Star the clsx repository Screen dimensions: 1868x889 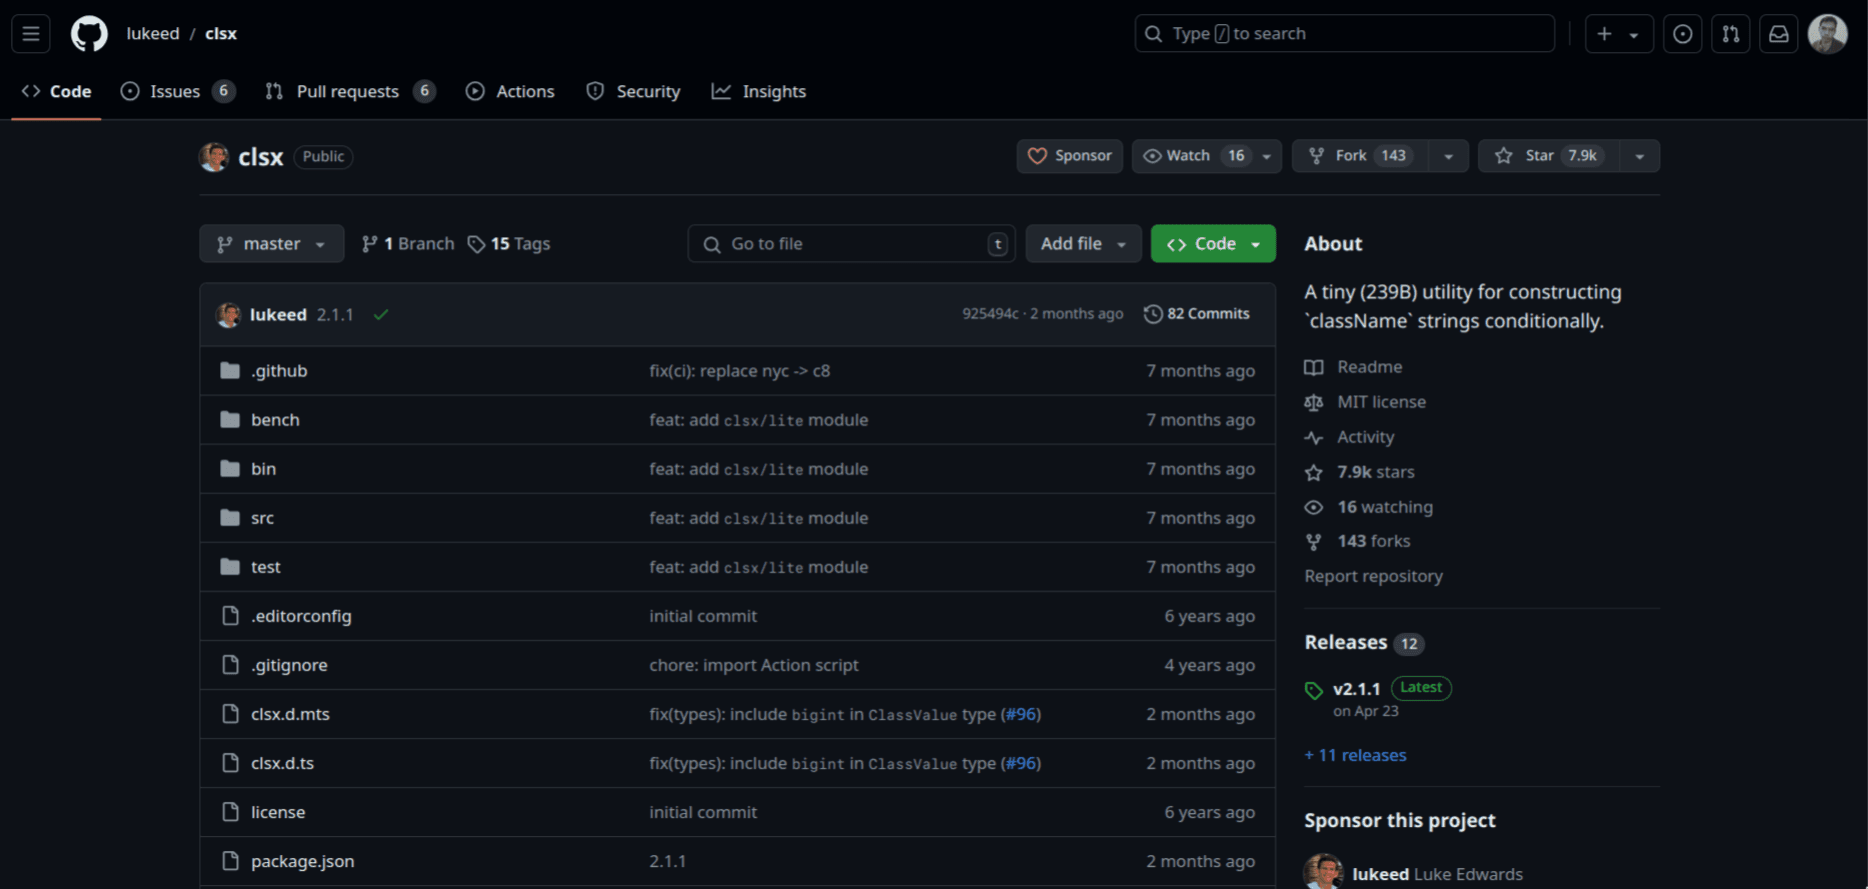[x=1548, y=156]
